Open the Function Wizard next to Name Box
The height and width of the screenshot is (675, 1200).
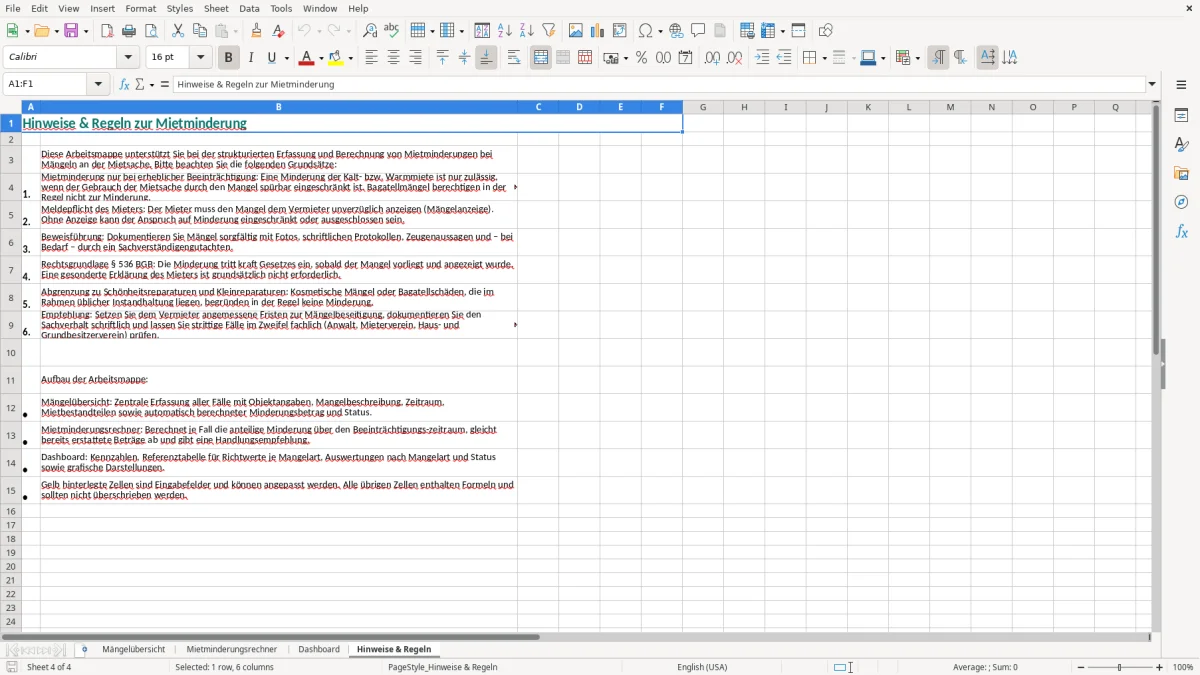(124, 84)
